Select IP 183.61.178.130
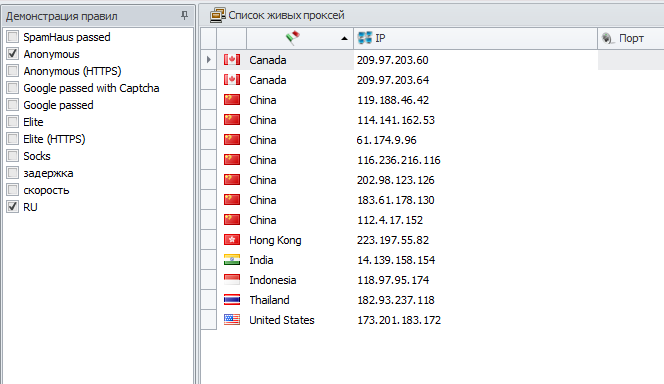This screenshot has width=664, height=384. tap(396, 200)
